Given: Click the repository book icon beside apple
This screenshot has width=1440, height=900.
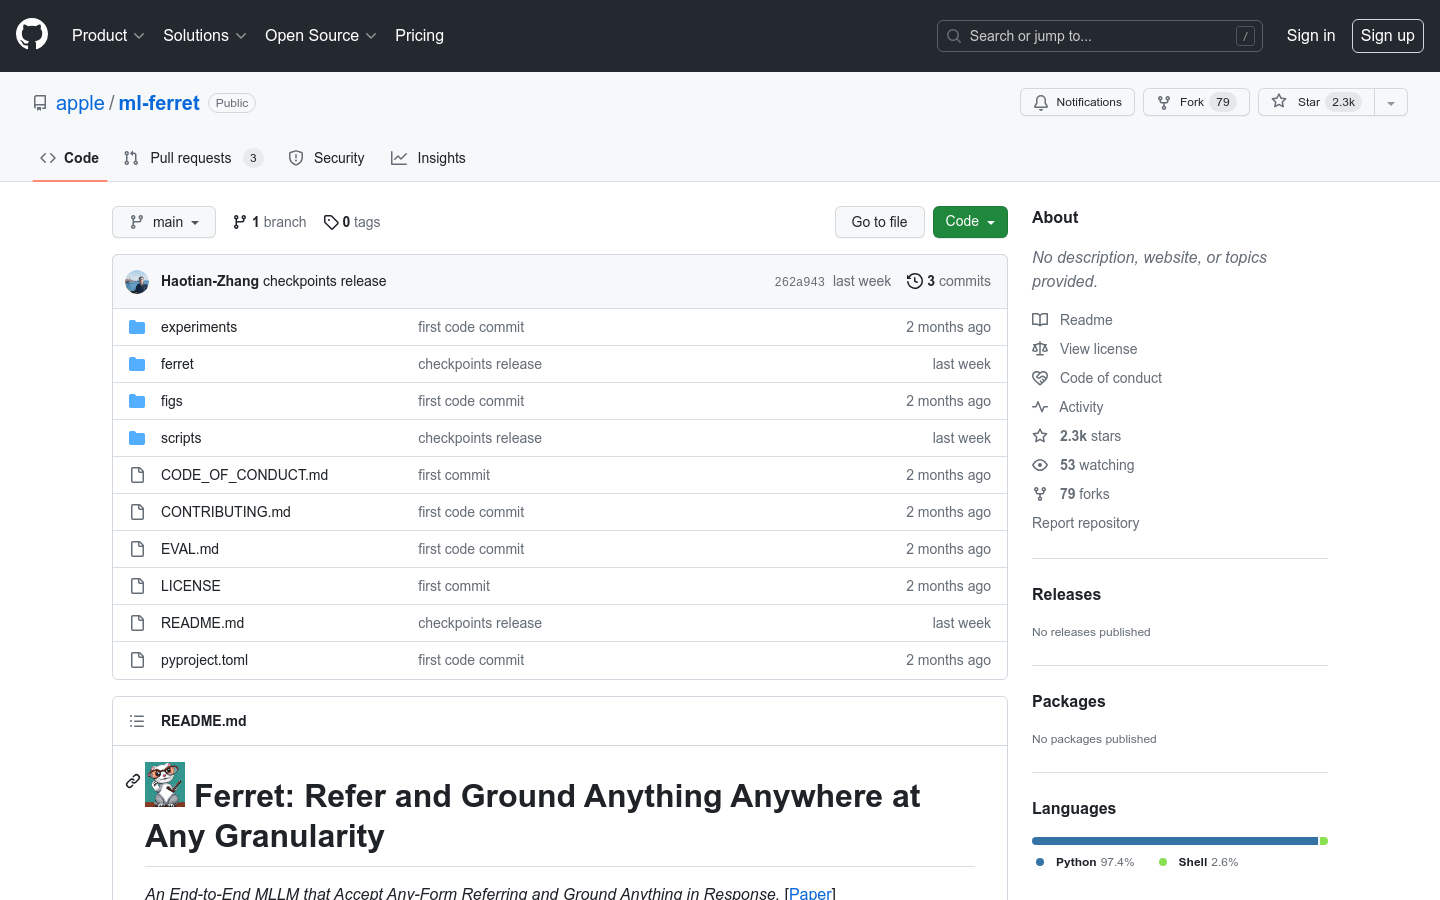Looking at the screenshot, I should 40,103.
